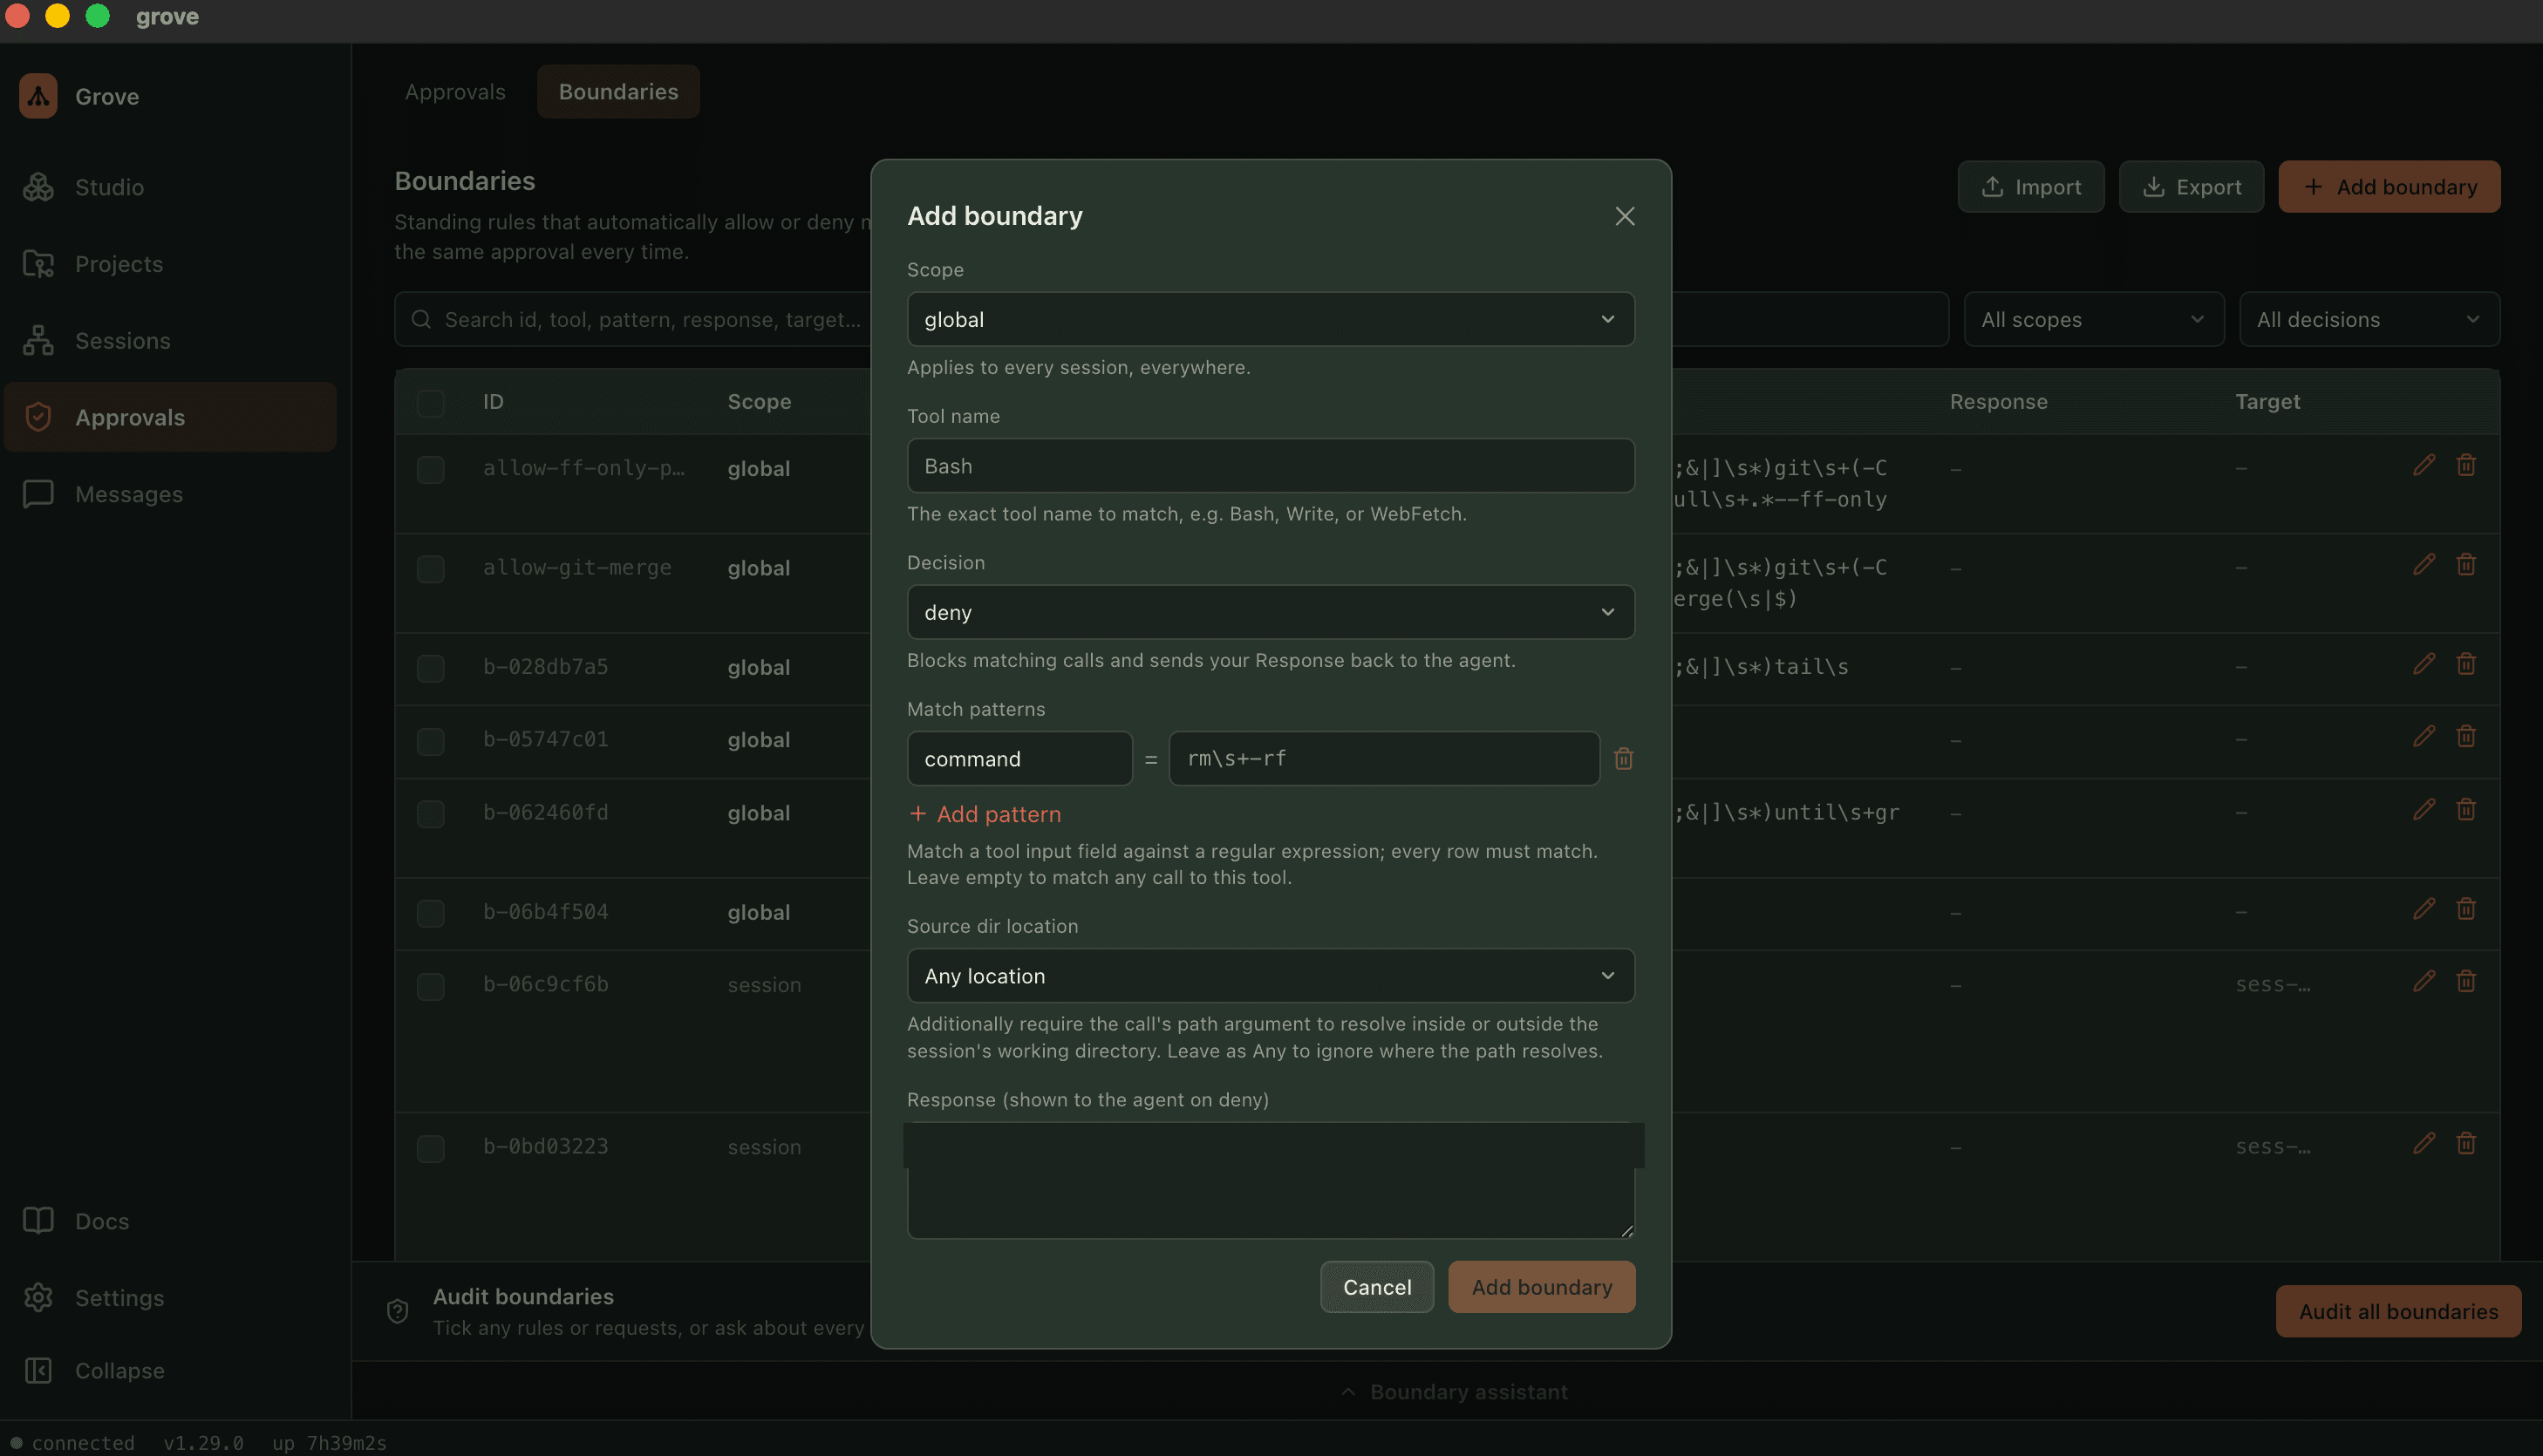This screenshot has height=1456, width=2543.
Task: Delete boundary b-05747c01
Action: (2466, 737)
